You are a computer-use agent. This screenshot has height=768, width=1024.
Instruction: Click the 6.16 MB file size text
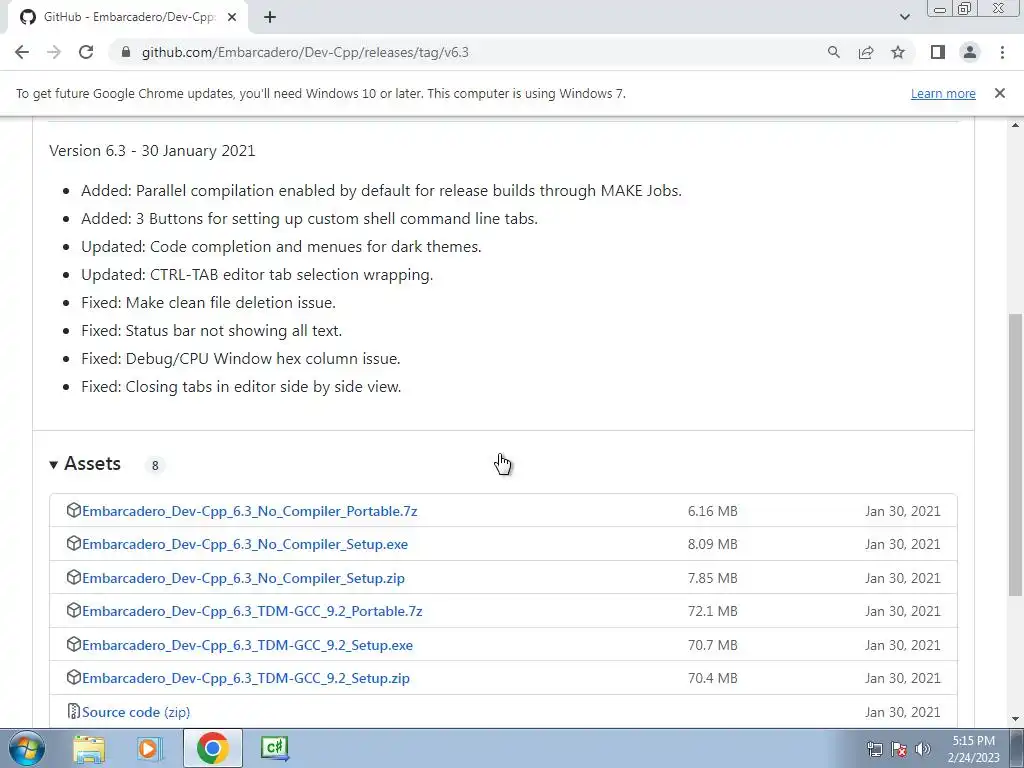712,511
